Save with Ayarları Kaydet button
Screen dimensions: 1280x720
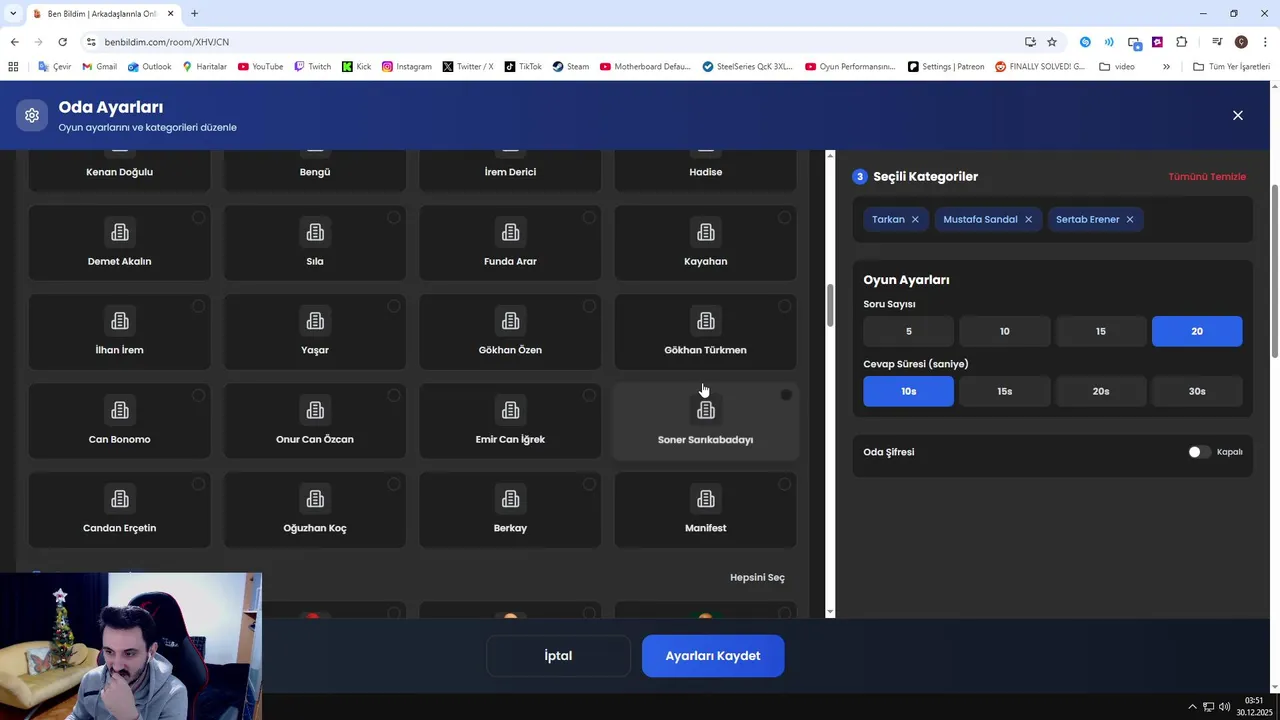[x=713, y=656]
